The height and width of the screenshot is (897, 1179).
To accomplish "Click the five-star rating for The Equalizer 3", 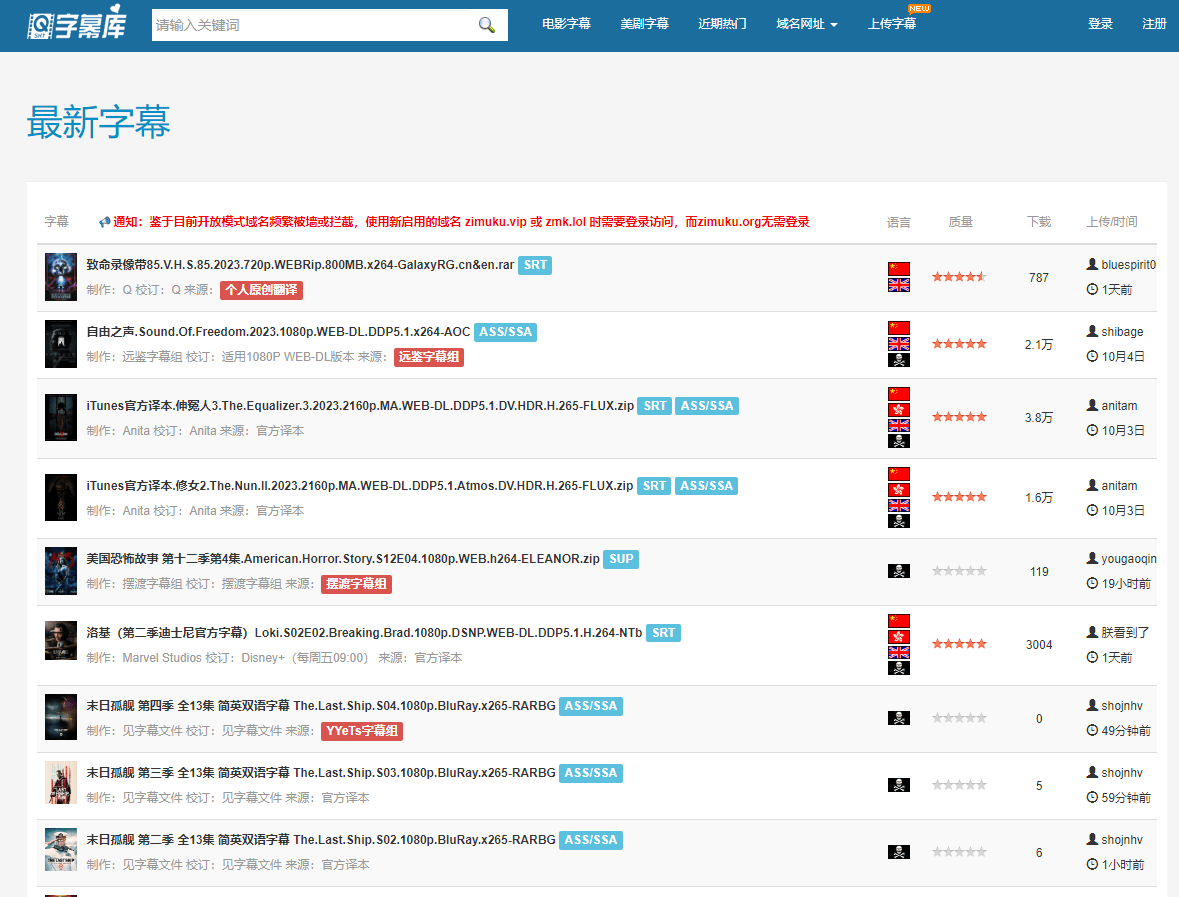I will pos(959,417).
